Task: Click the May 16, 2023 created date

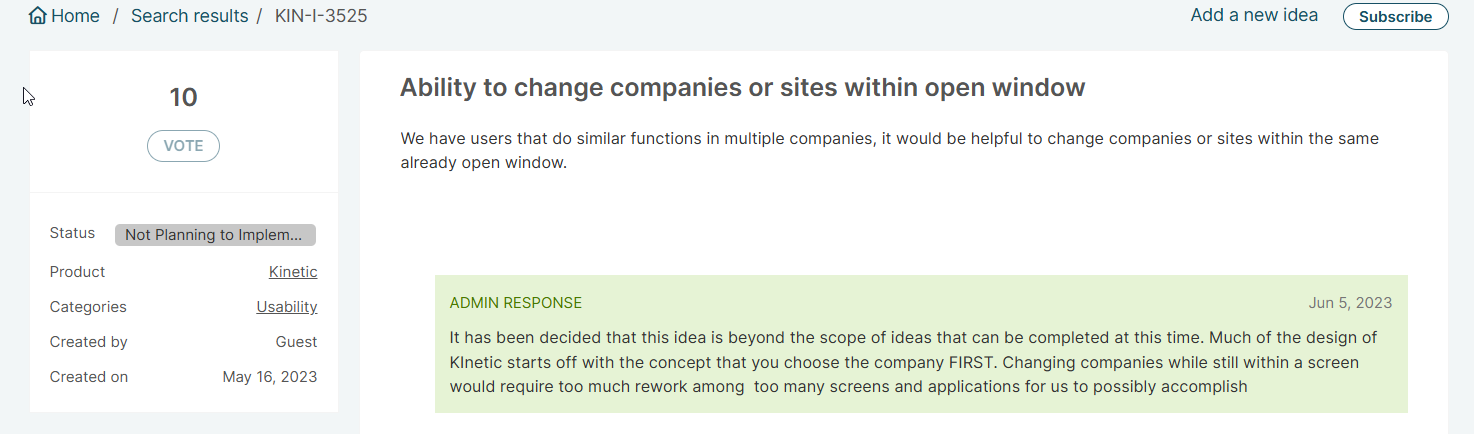Action: coord(269,377)
